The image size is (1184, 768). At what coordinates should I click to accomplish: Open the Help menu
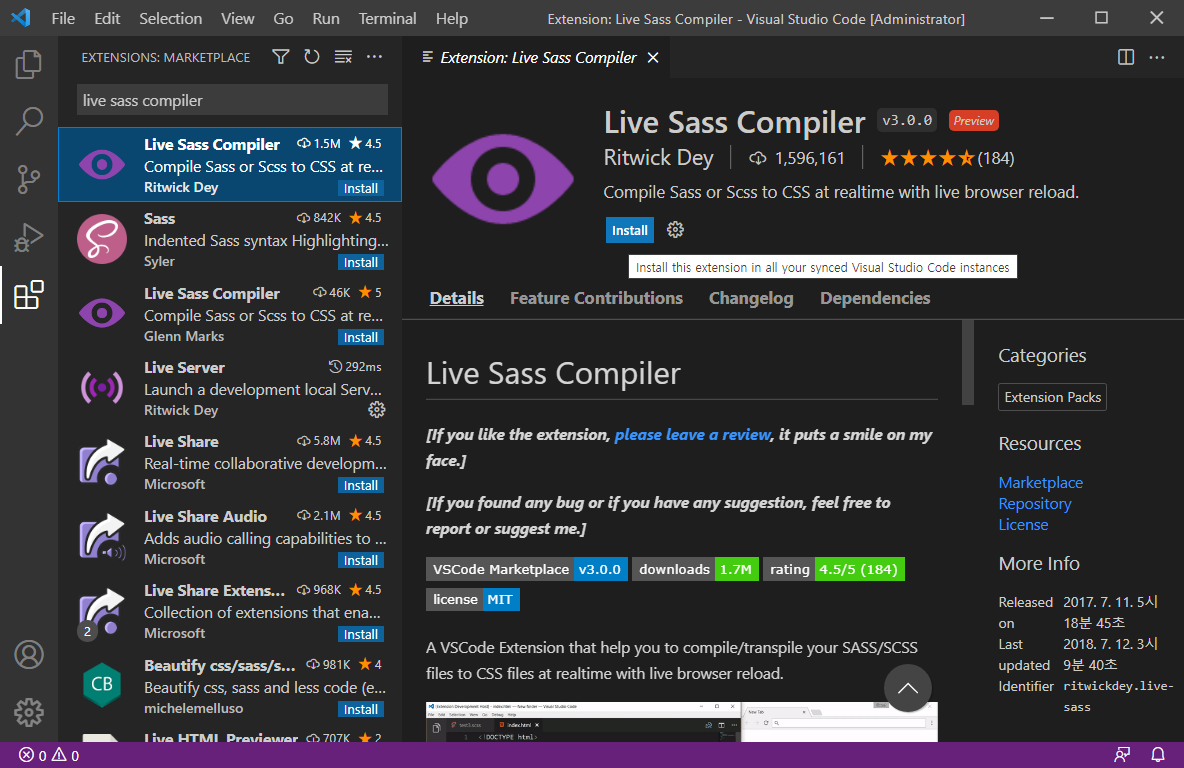452,18
